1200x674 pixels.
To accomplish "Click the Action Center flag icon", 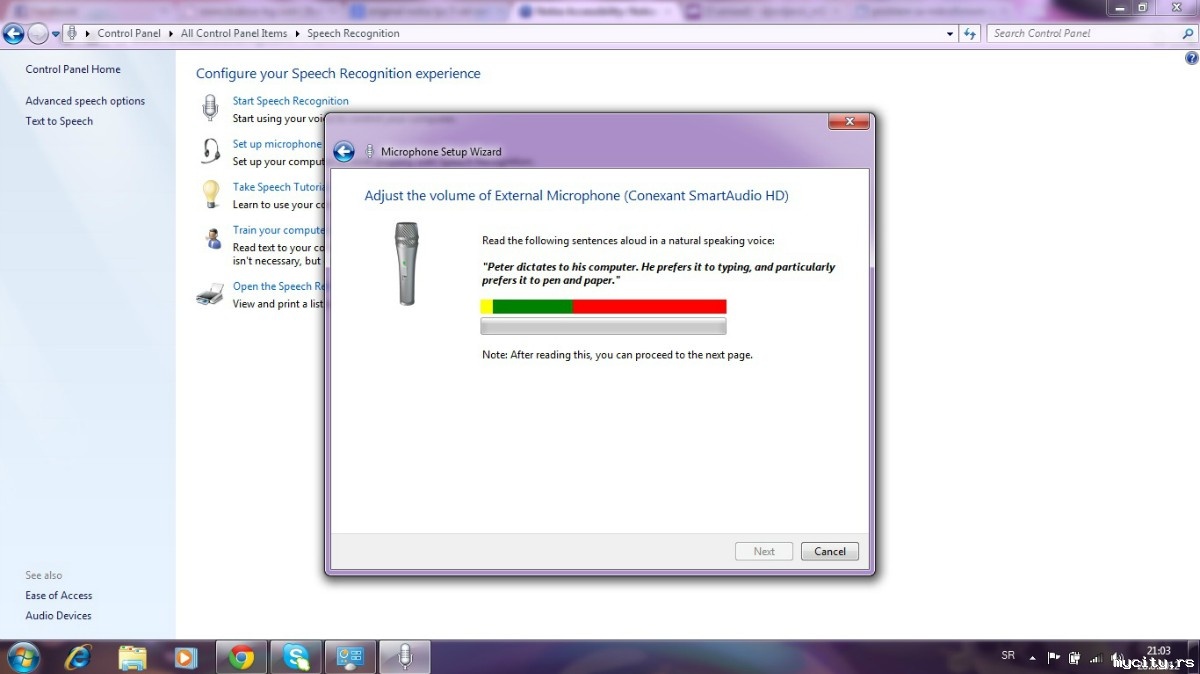I will (1053, 657).
